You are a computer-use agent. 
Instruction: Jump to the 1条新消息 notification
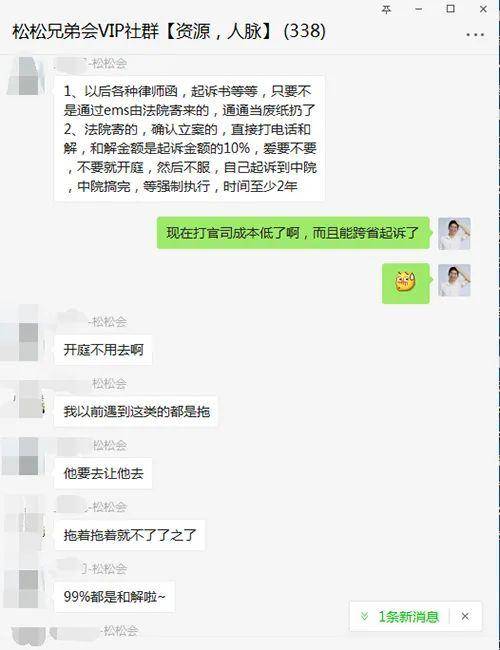click(x=408, y=616)
